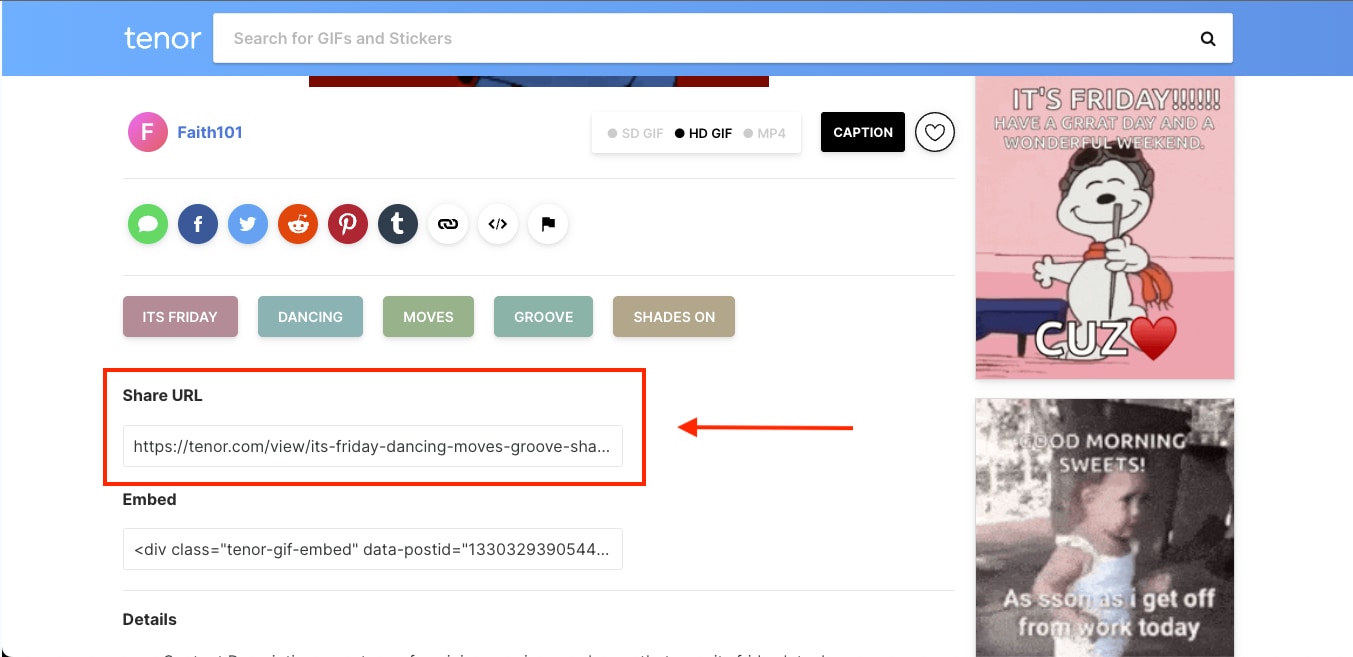Click the Tenor logo
1353x657 pixels.
(162, 38)
